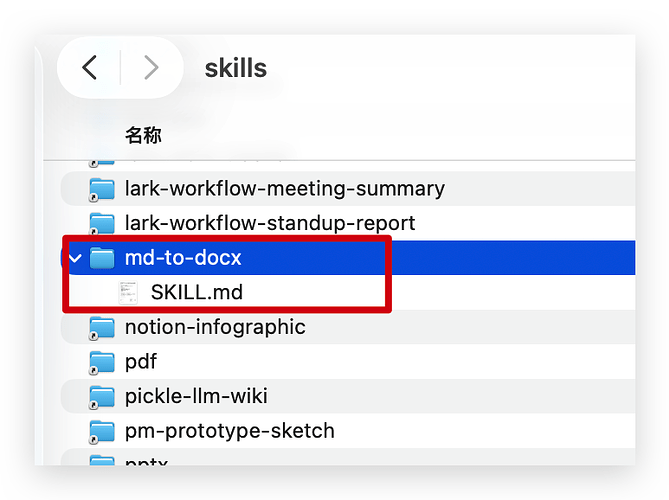Select the notion-infographic folder name
Viewport: 669px width, 500px height.
215,328
